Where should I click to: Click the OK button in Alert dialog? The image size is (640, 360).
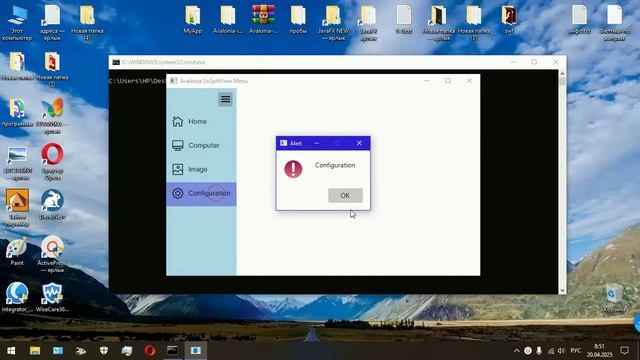tap(345, 196)
